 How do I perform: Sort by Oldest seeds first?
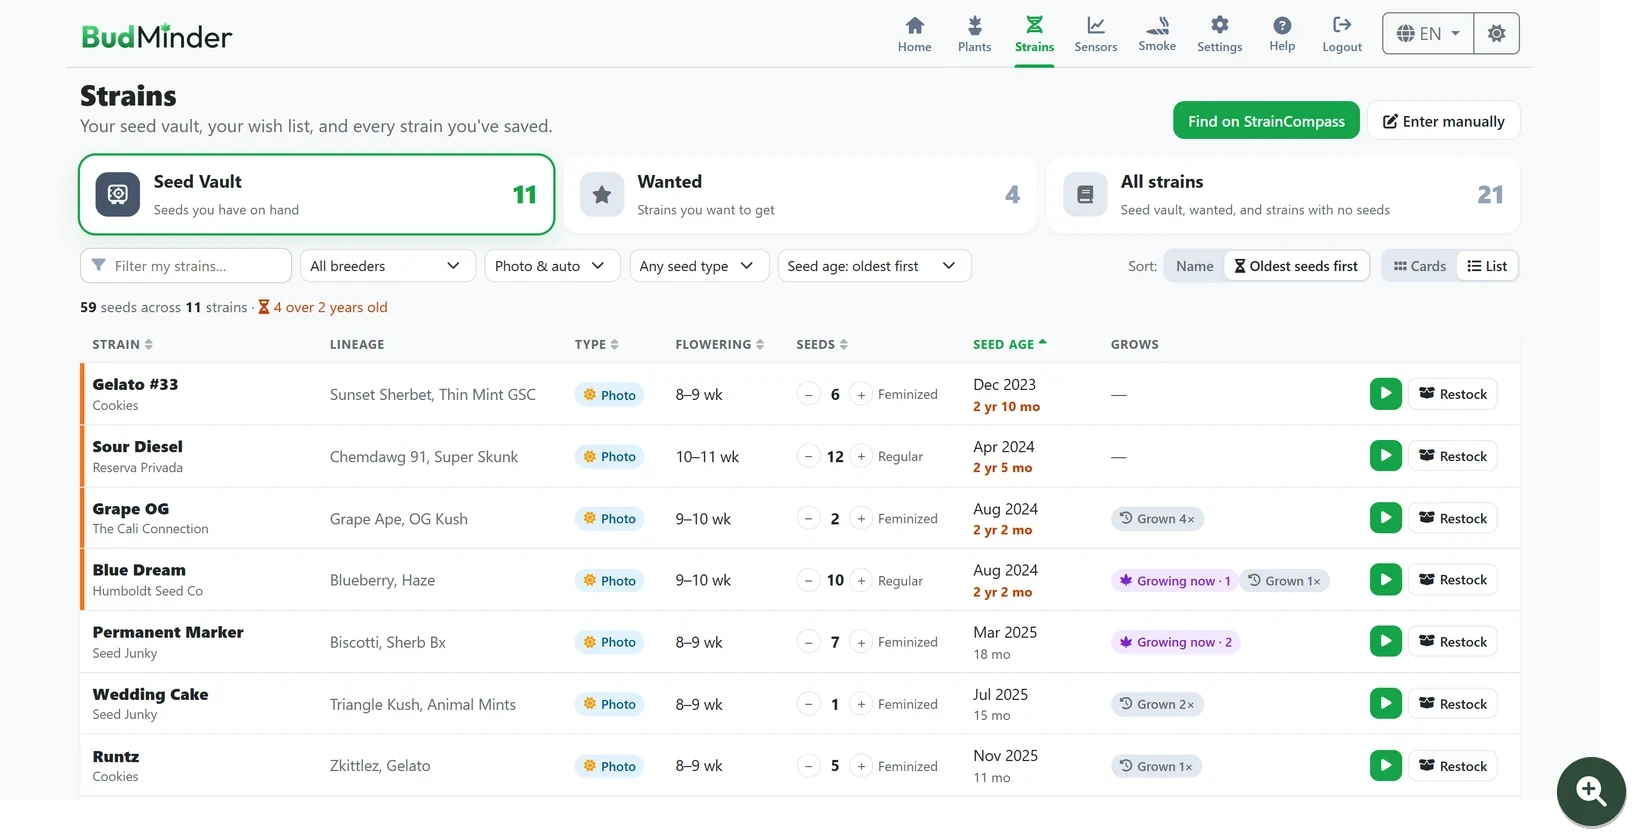[1296, 266]
